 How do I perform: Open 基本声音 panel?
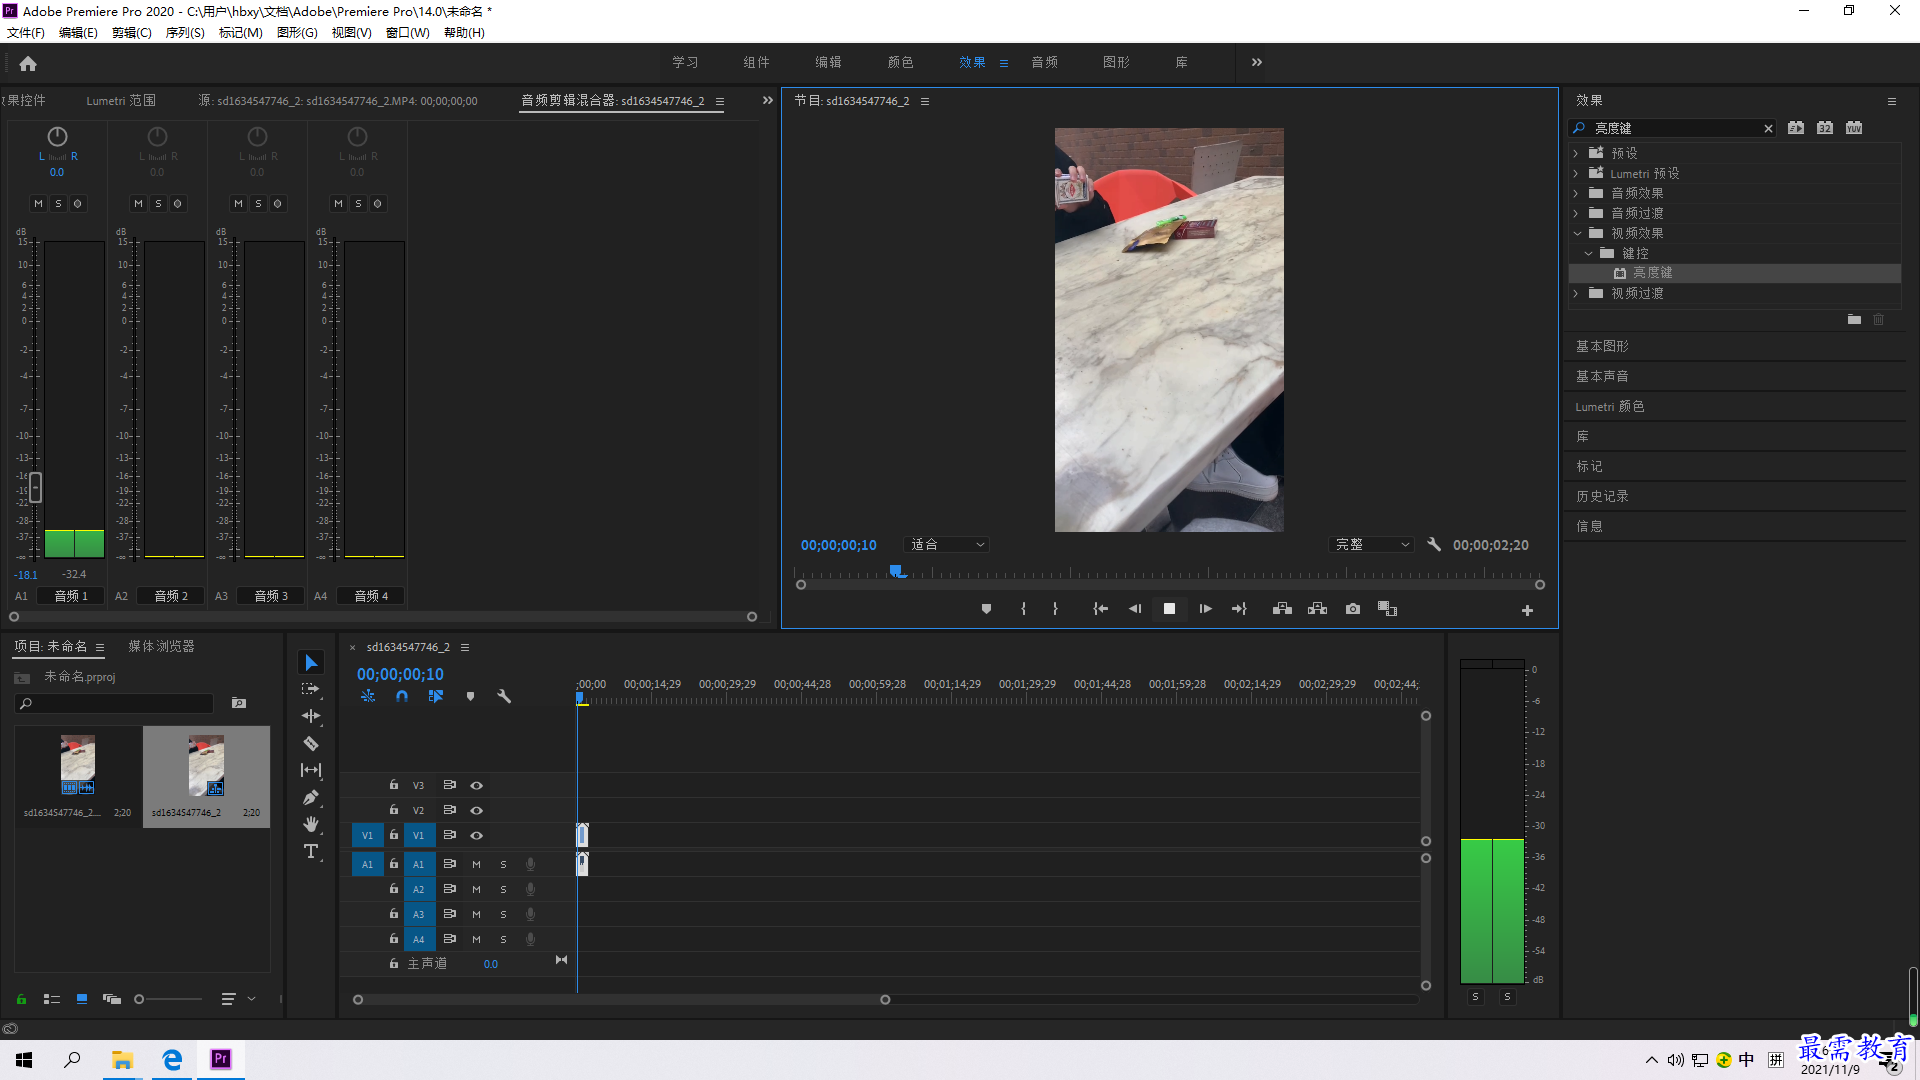coord(1602,376)
